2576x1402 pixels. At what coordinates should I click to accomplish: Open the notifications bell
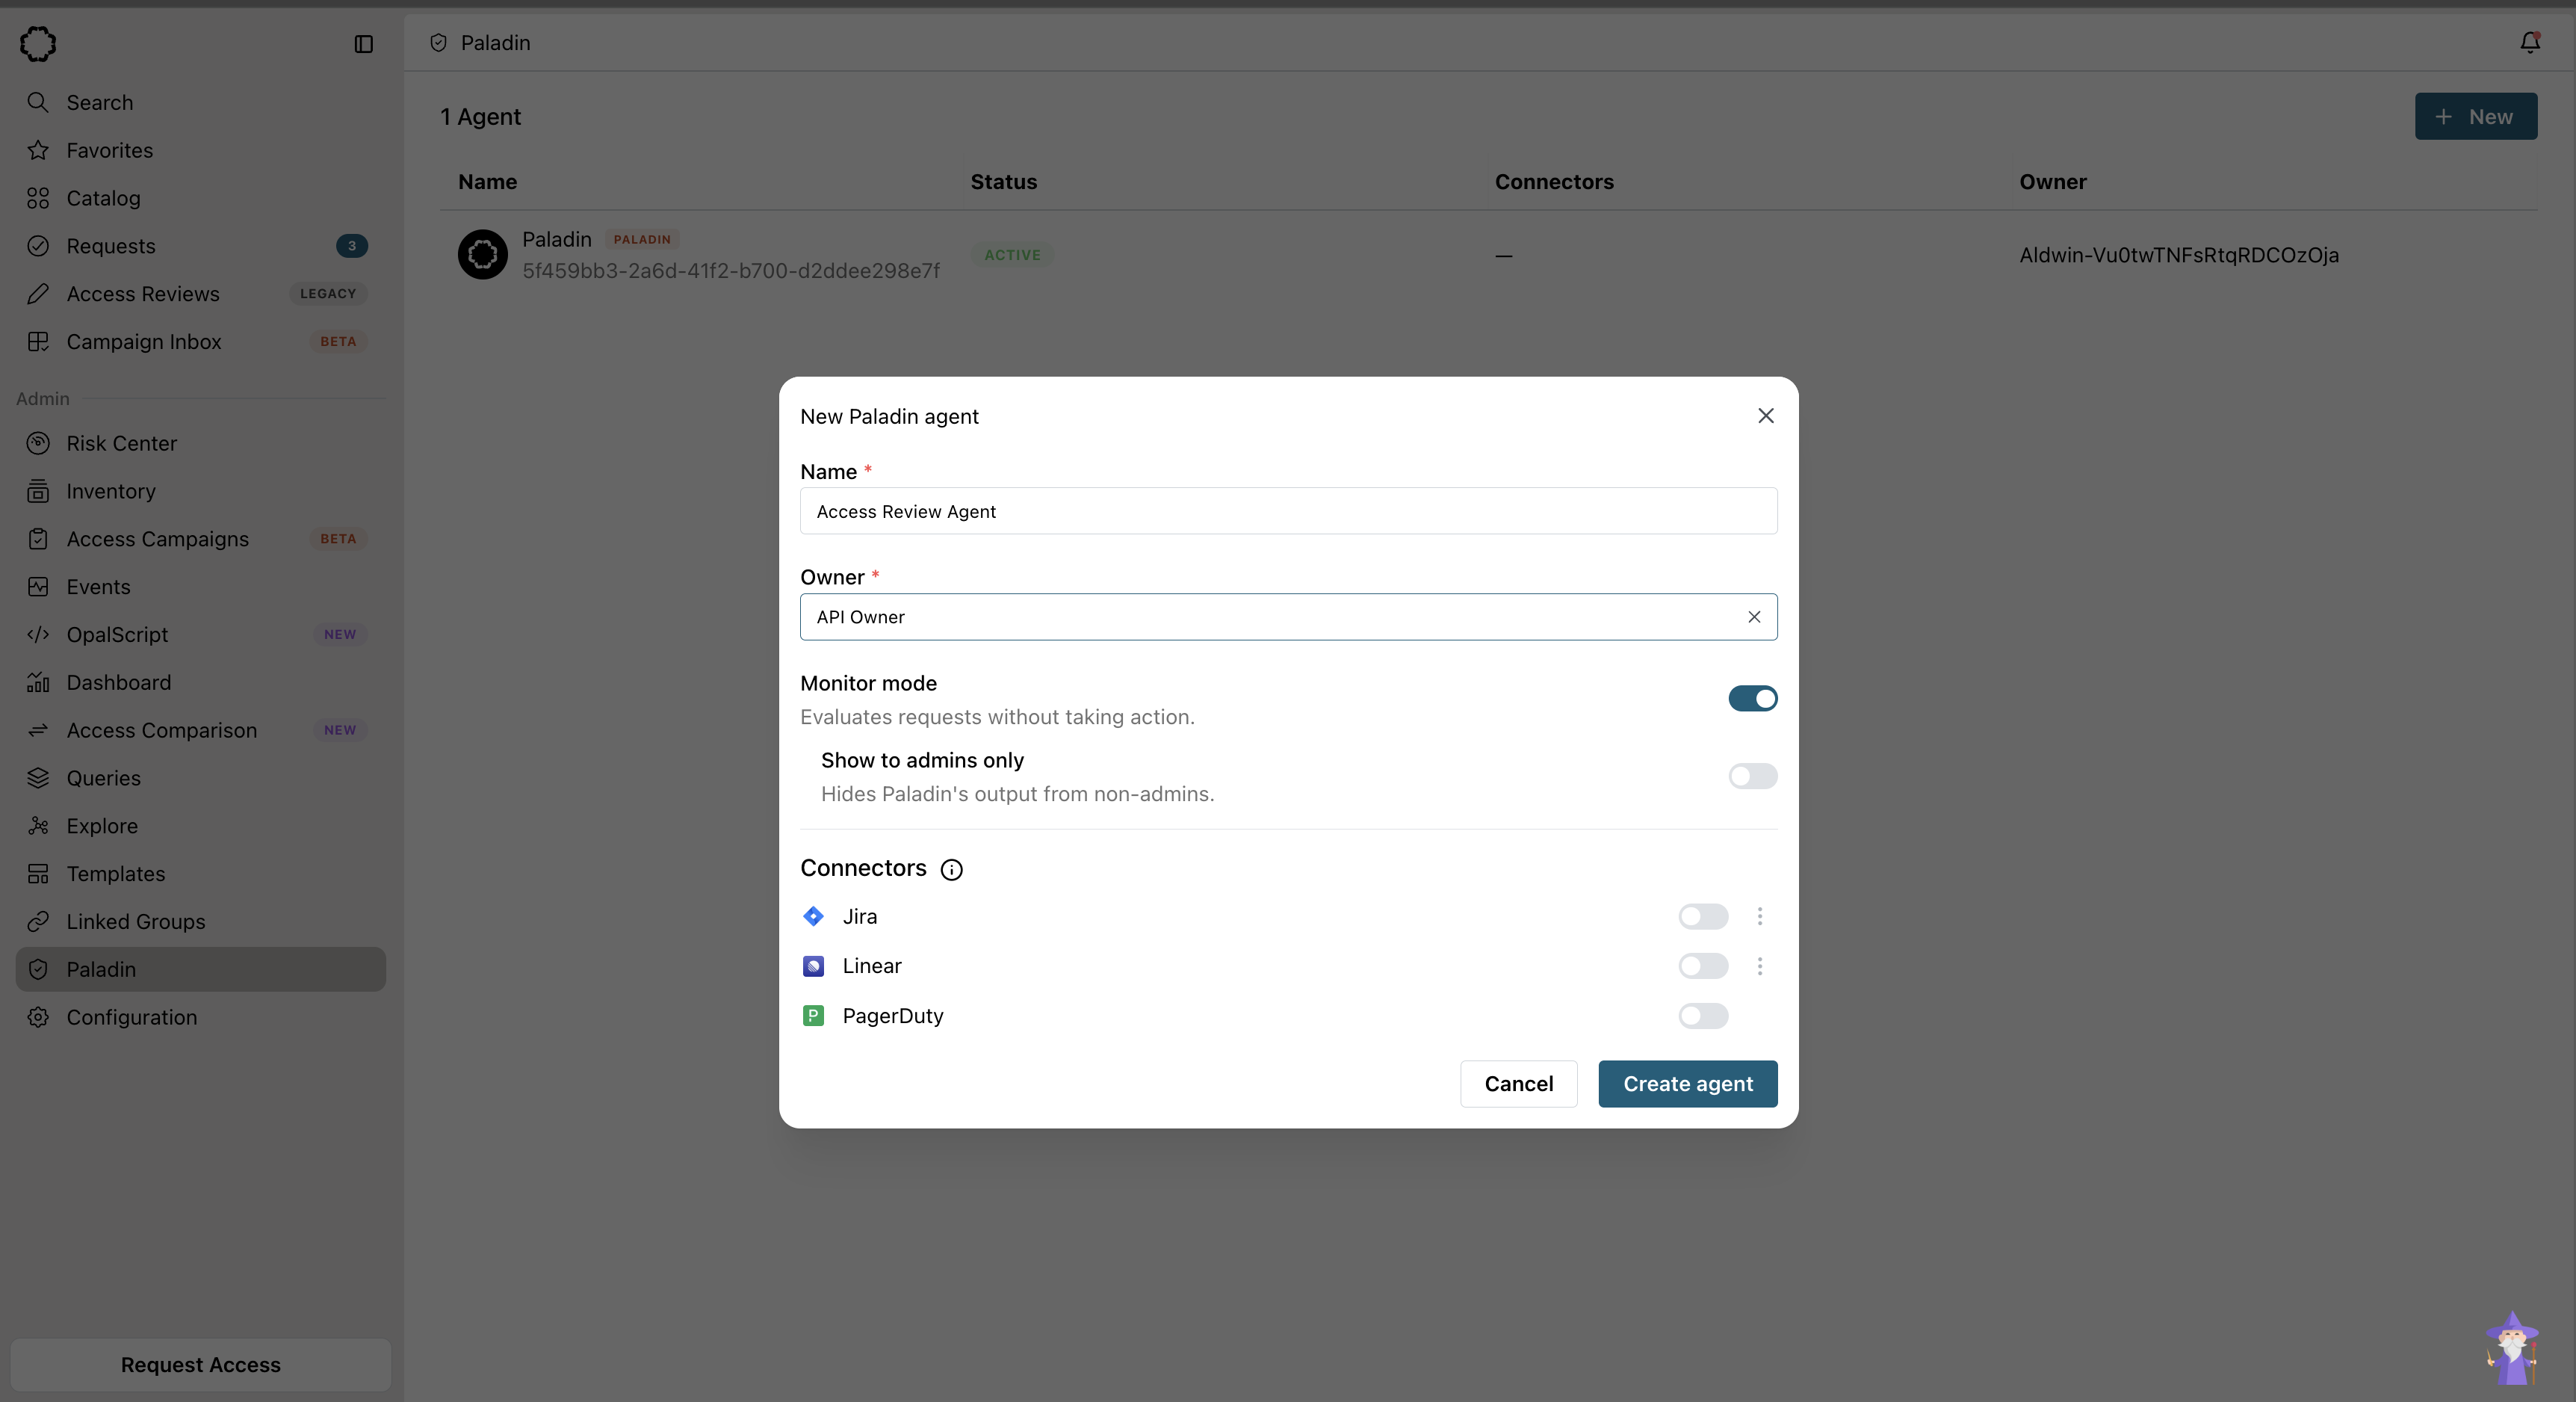pos(2530,42)
